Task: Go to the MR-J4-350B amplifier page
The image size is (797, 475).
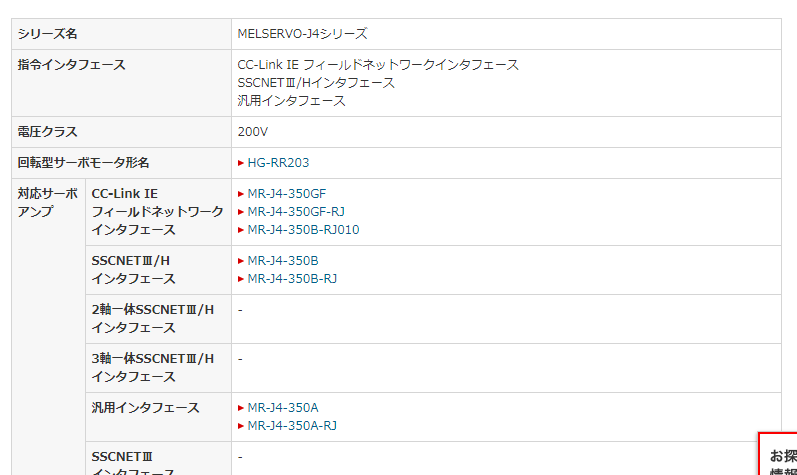Action: click(283, 260)
